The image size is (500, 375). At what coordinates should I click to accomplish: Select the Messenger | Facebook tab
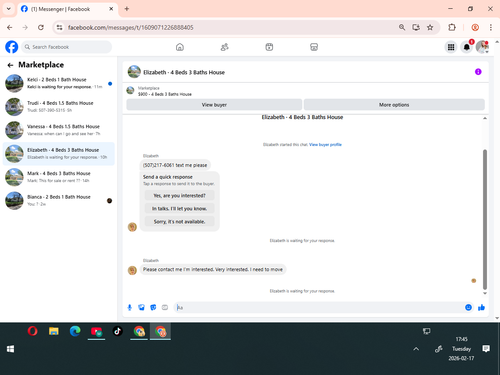coord(67,9)
